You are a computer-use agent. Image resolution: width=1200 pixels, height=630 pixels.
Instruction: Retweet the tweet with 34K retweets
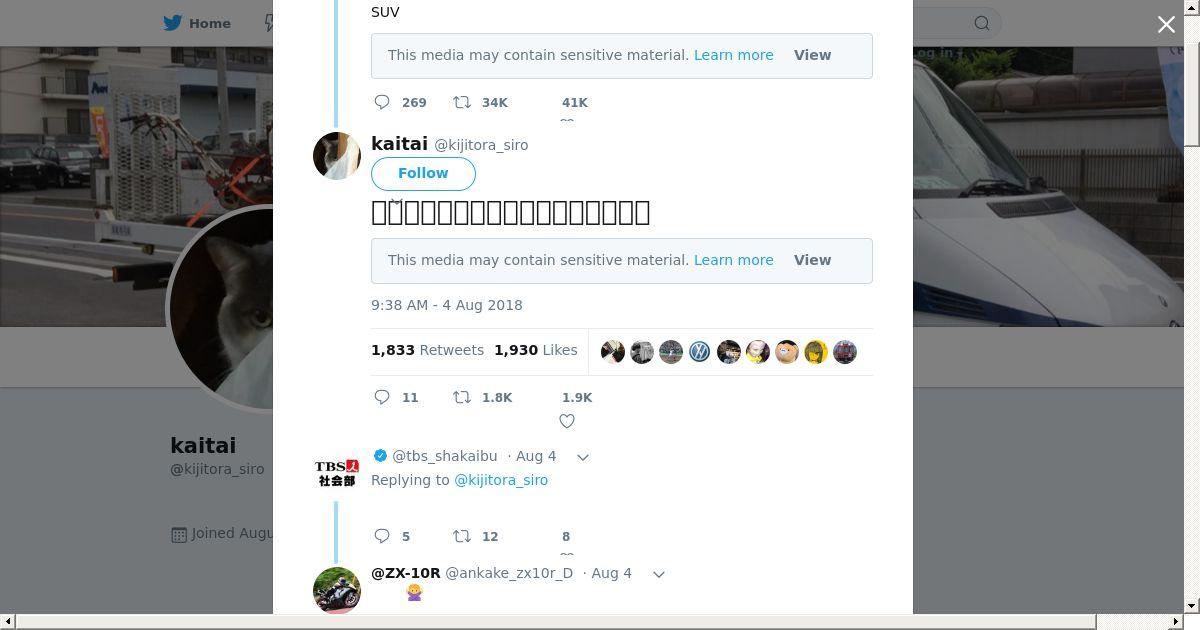462,102
